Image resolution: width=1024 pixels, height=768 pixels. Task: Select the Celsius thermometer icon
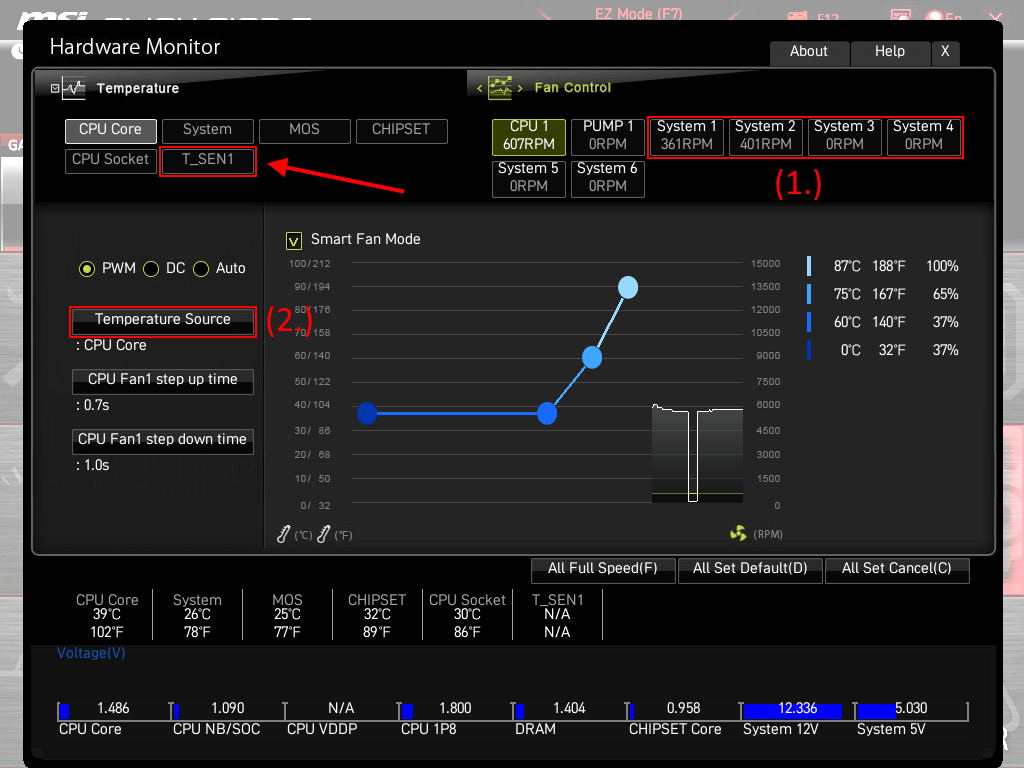[x=283, y=534]
